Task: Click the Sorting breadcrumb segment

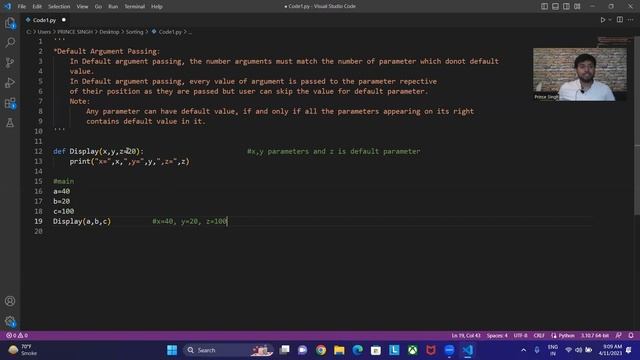Action: [134, 32]
